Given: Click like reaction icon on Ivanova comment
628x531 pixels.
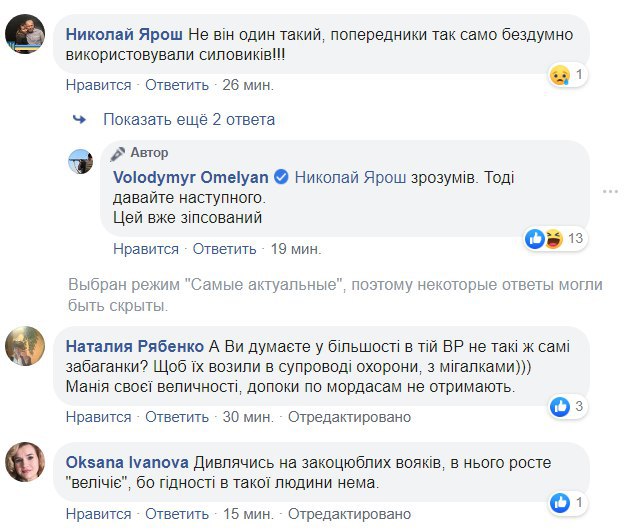Looking at the screenshot, I should click(561, 501).
